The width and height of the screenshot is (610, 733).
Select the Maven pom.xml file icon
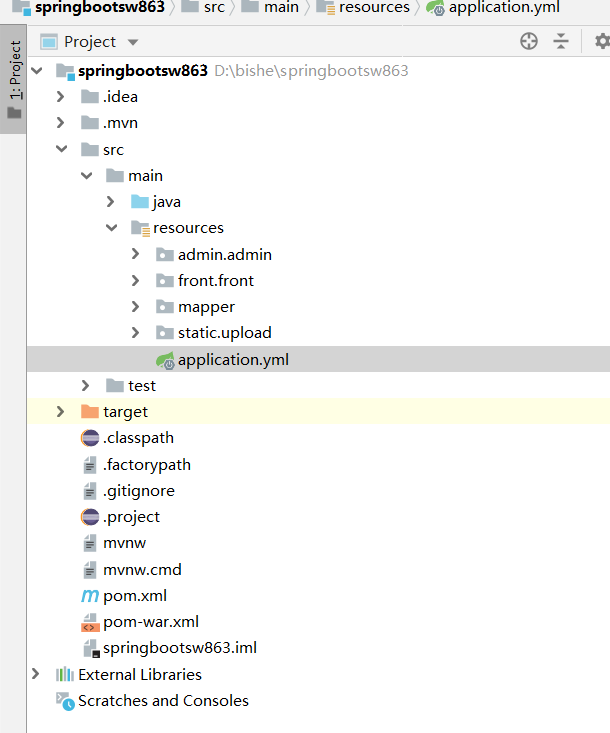click(90, 596)
